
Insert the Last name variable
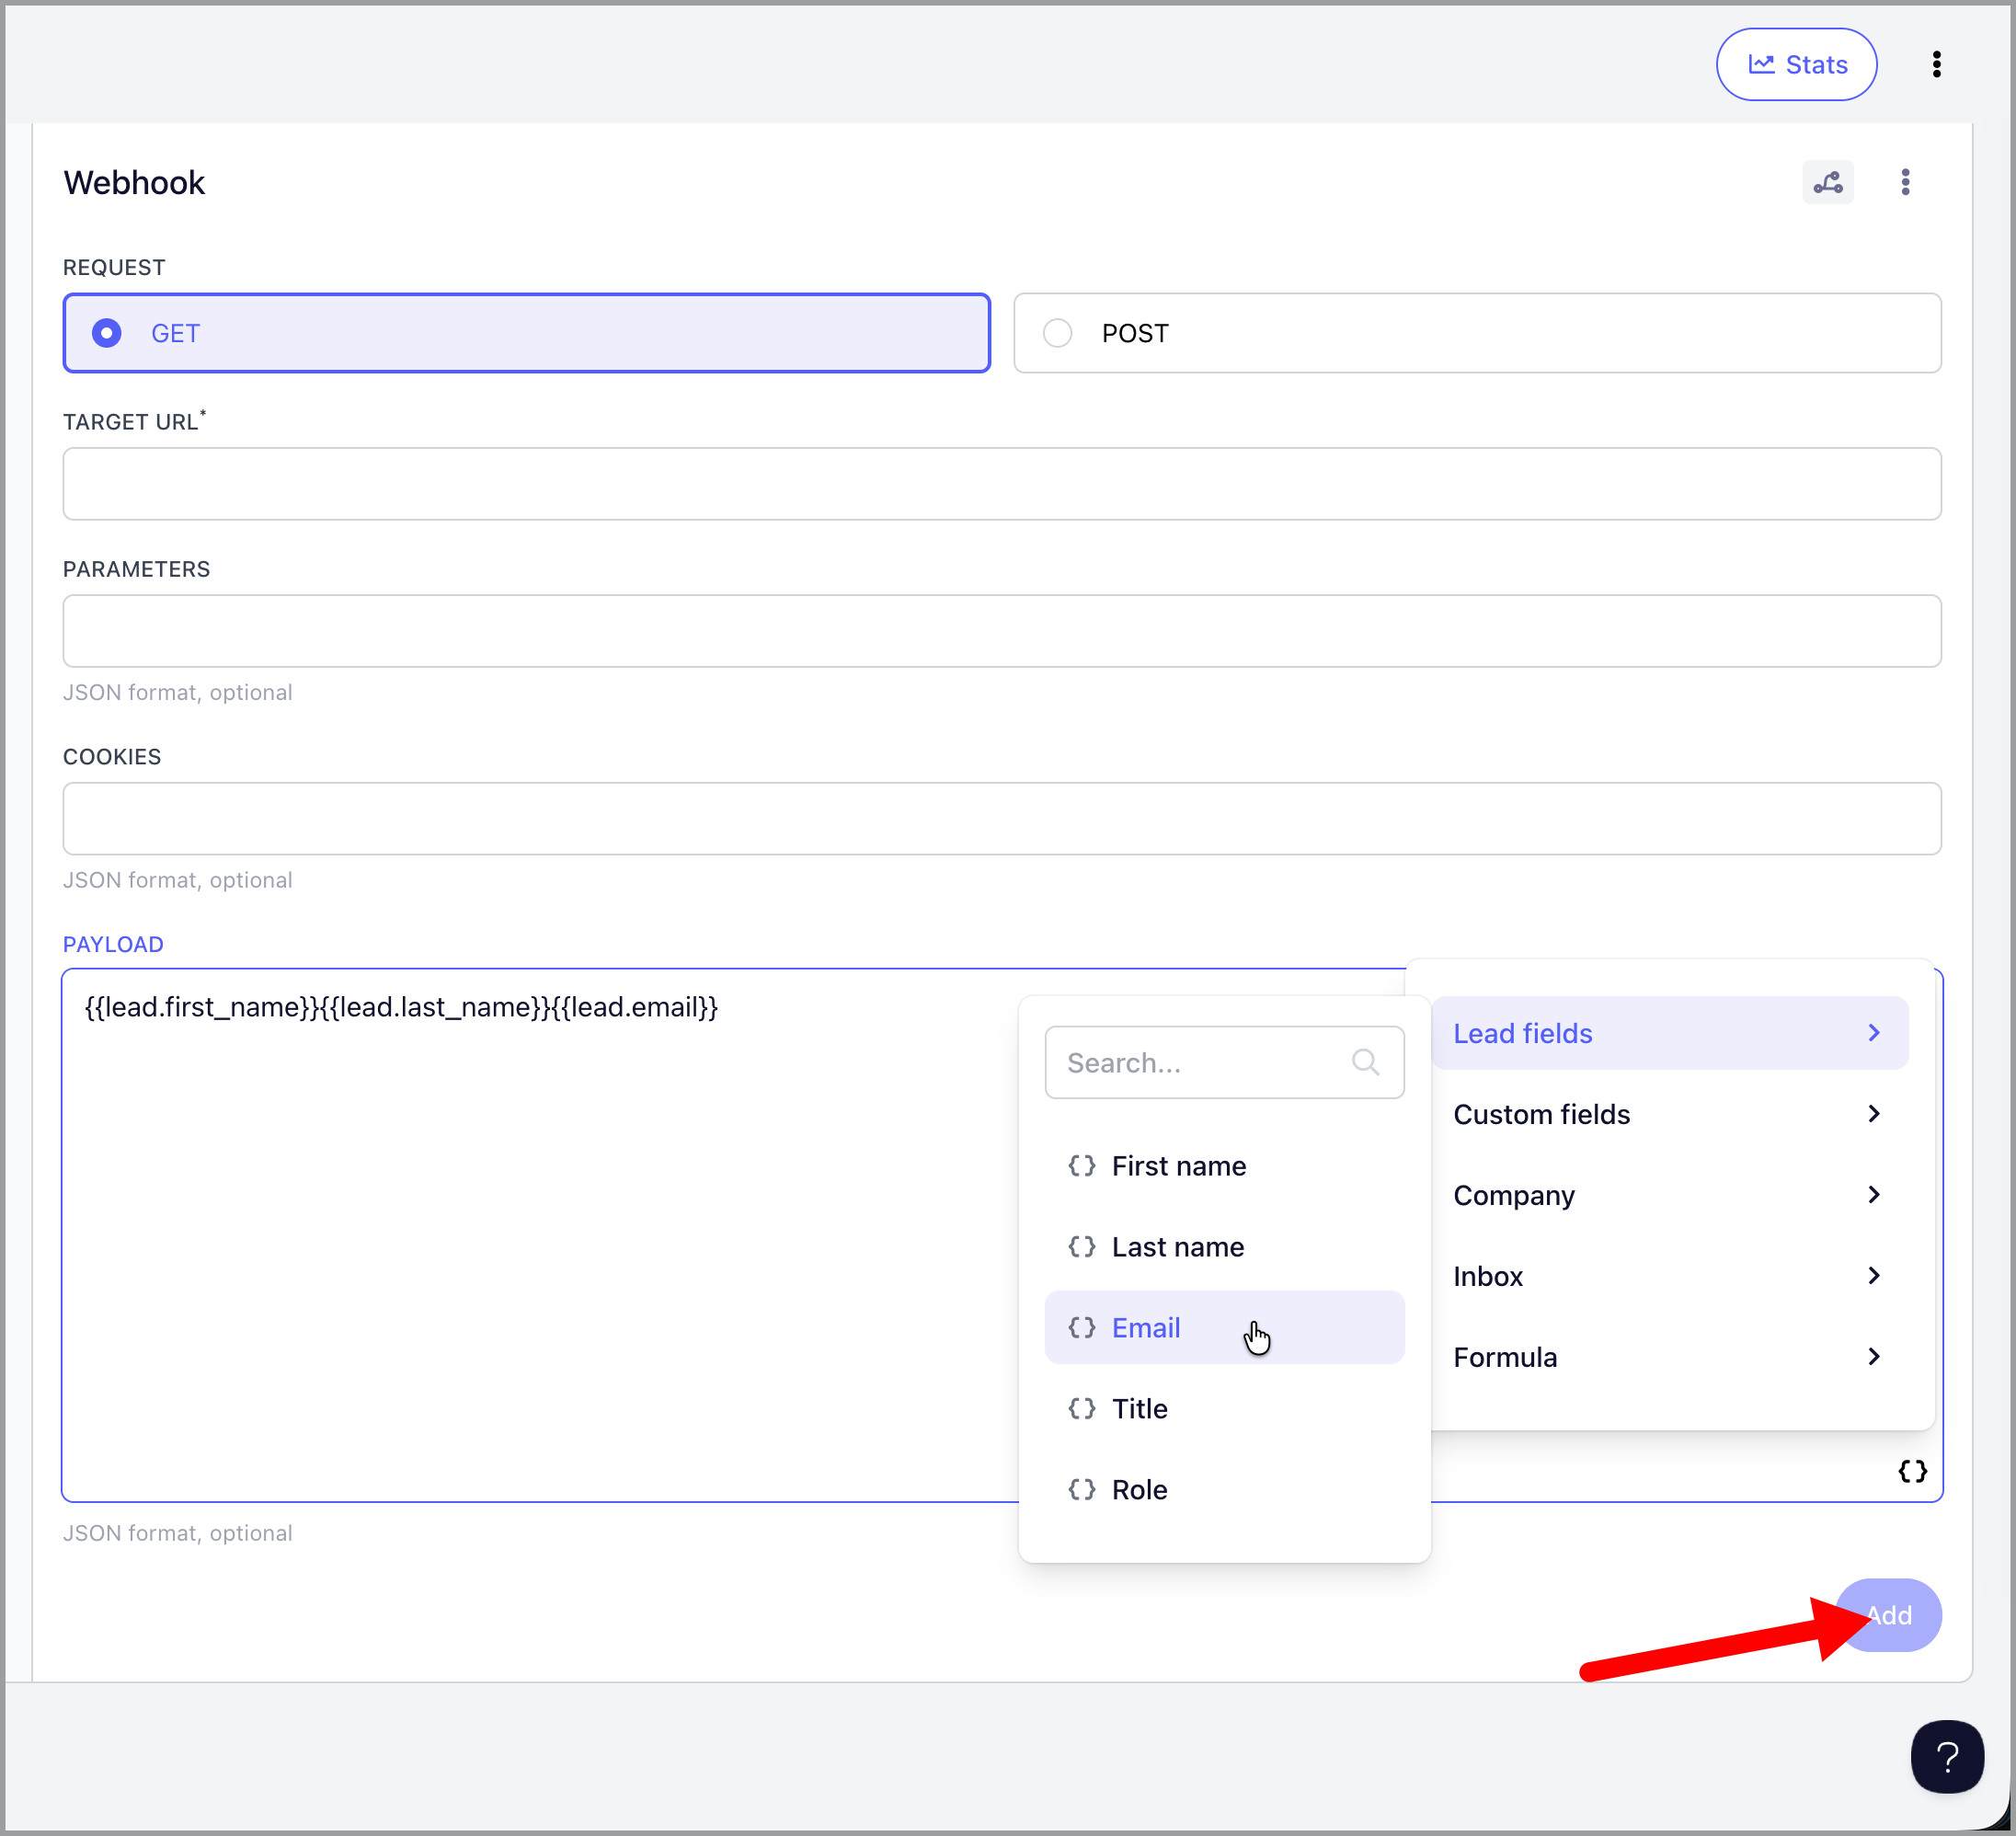[1224, 1247]
